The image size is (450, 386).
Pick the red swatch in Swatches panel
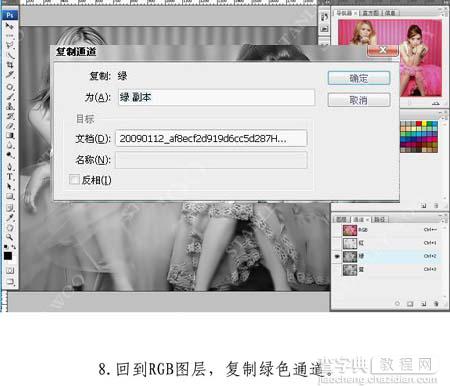point(419,124)
